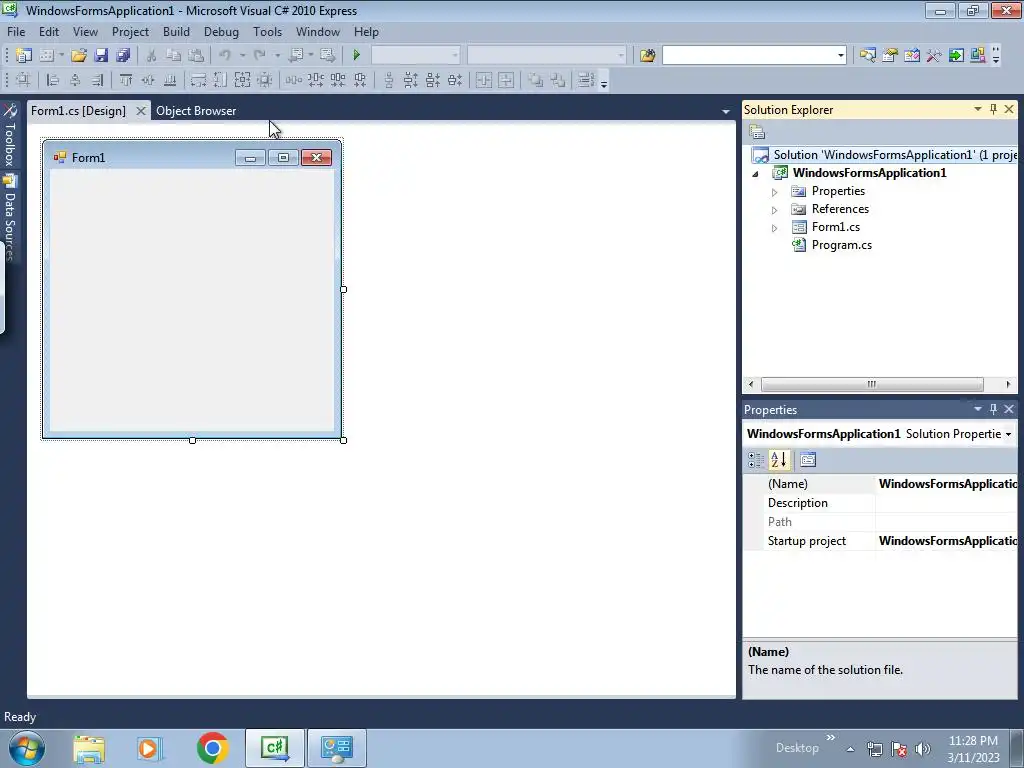The image size is (1024, 768).
Task: Click the Tab Order icon
Action: point(586,80)
